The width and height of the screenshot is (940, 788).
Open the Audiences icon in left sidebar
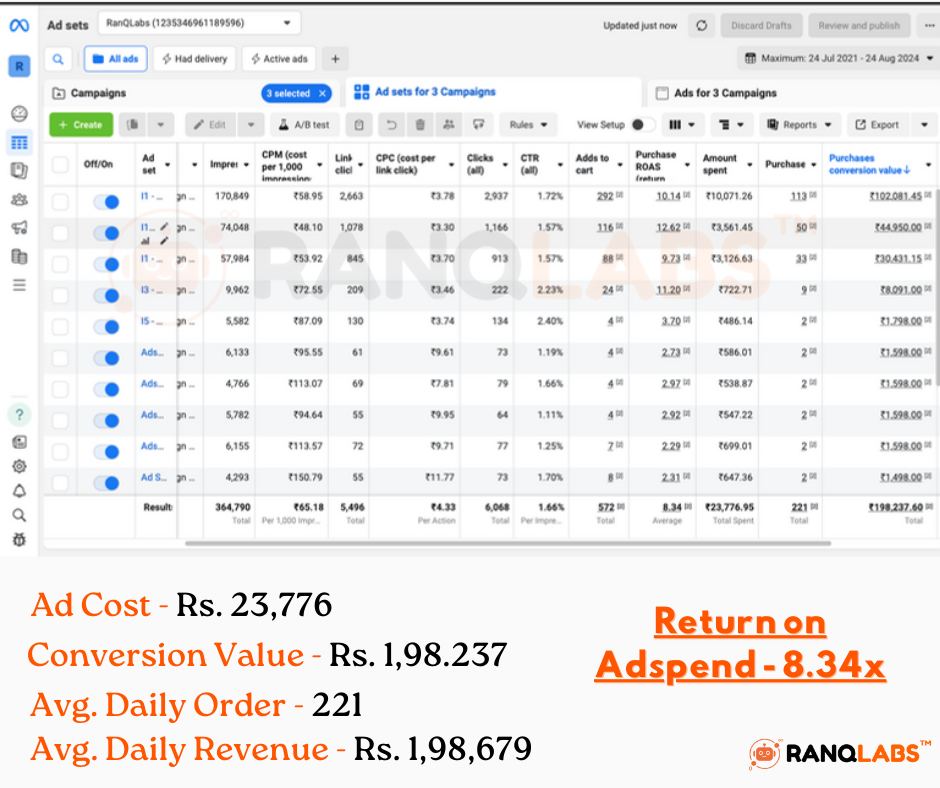pyautogui.click(x=19, y=199)
